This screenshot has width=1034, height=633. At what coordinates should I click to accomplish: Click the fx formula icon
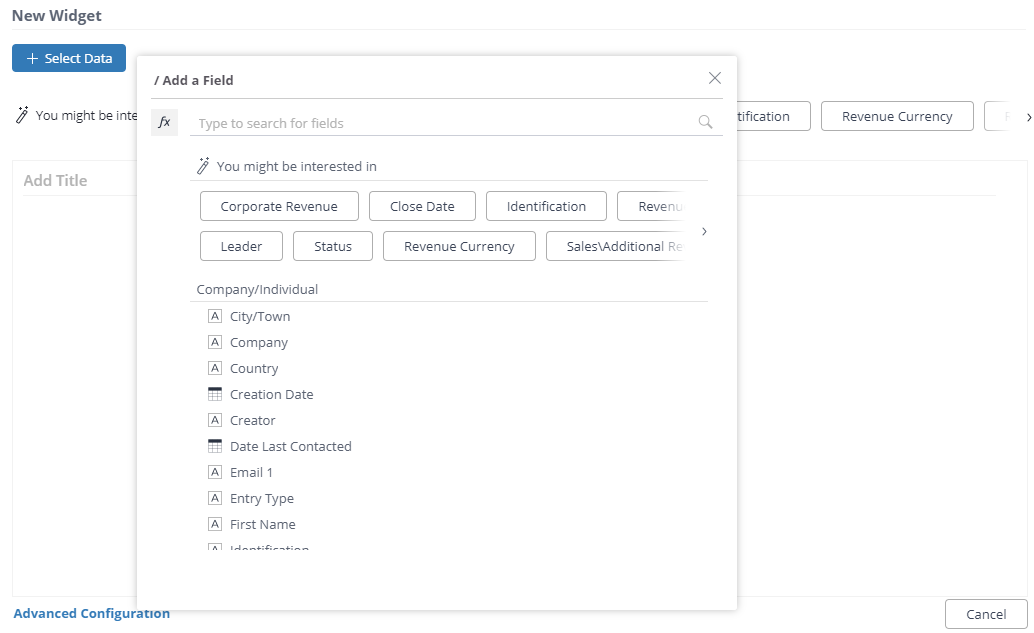pyautogui.click(x=164, y=122)
